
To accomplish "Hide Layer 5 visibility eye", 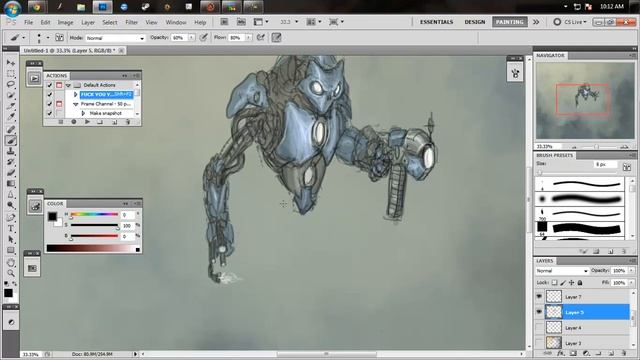I will pos(539,312).
